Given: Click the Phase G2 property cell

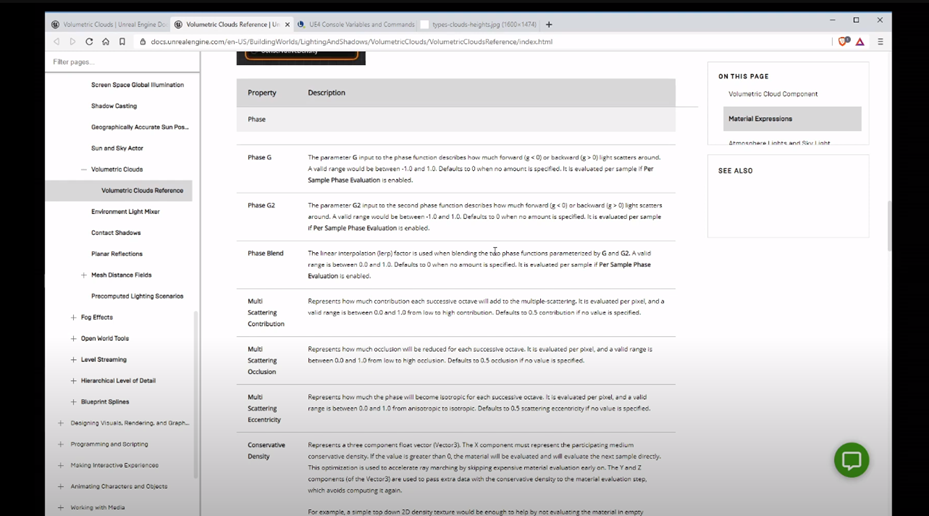Looking at the screenshot, I should click(x=261, y=206).
